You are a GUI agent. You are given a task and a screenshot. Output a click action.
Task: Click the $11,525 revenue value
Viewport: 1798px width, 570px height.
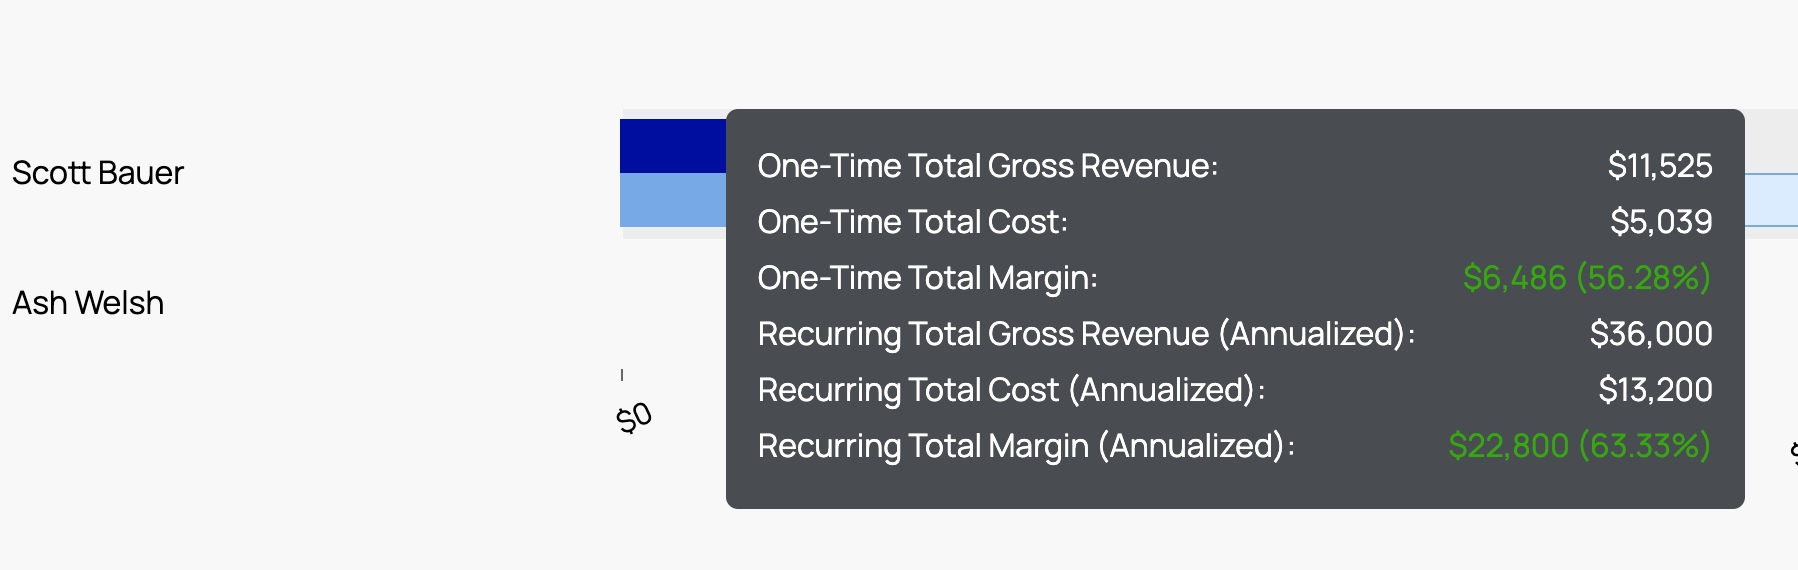coord(1659,166)
